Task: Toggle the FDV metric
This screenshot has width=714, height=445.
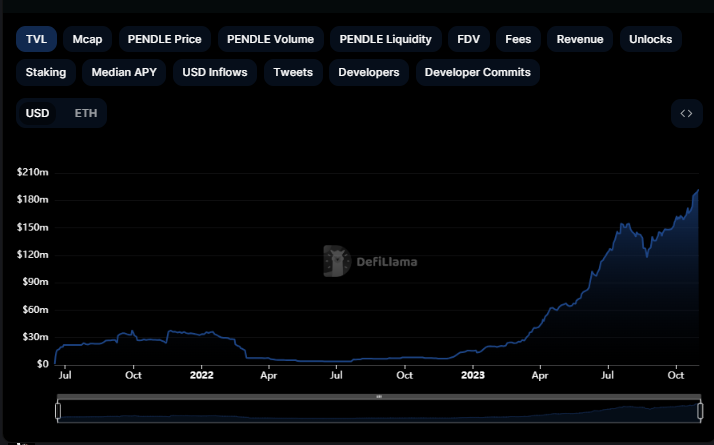Action: pos(469,39)
